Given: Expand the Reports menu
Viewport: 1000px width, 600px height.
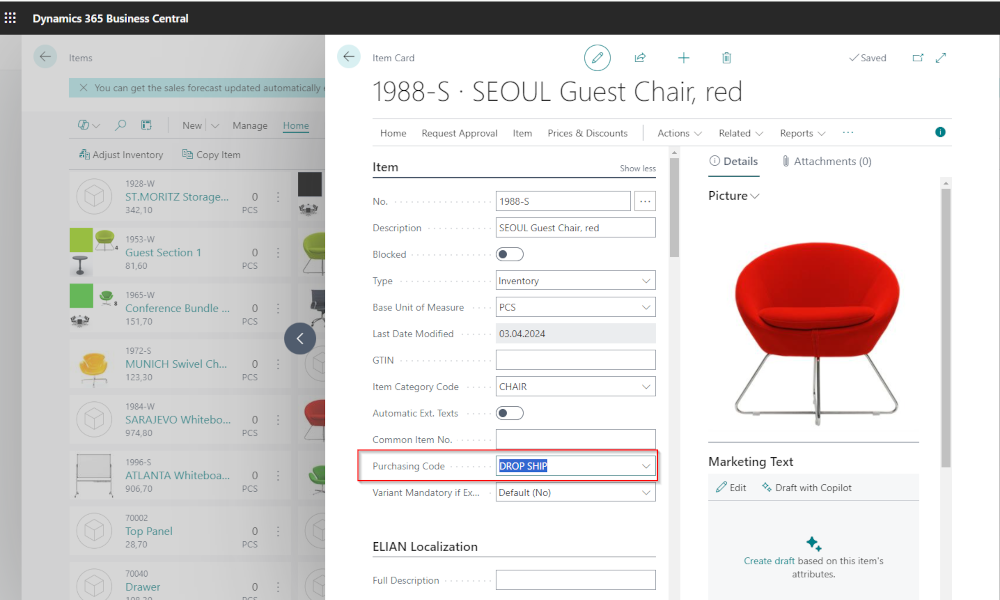Looking at the screenshot, I should pyautogui.click(x=802, y=133).
